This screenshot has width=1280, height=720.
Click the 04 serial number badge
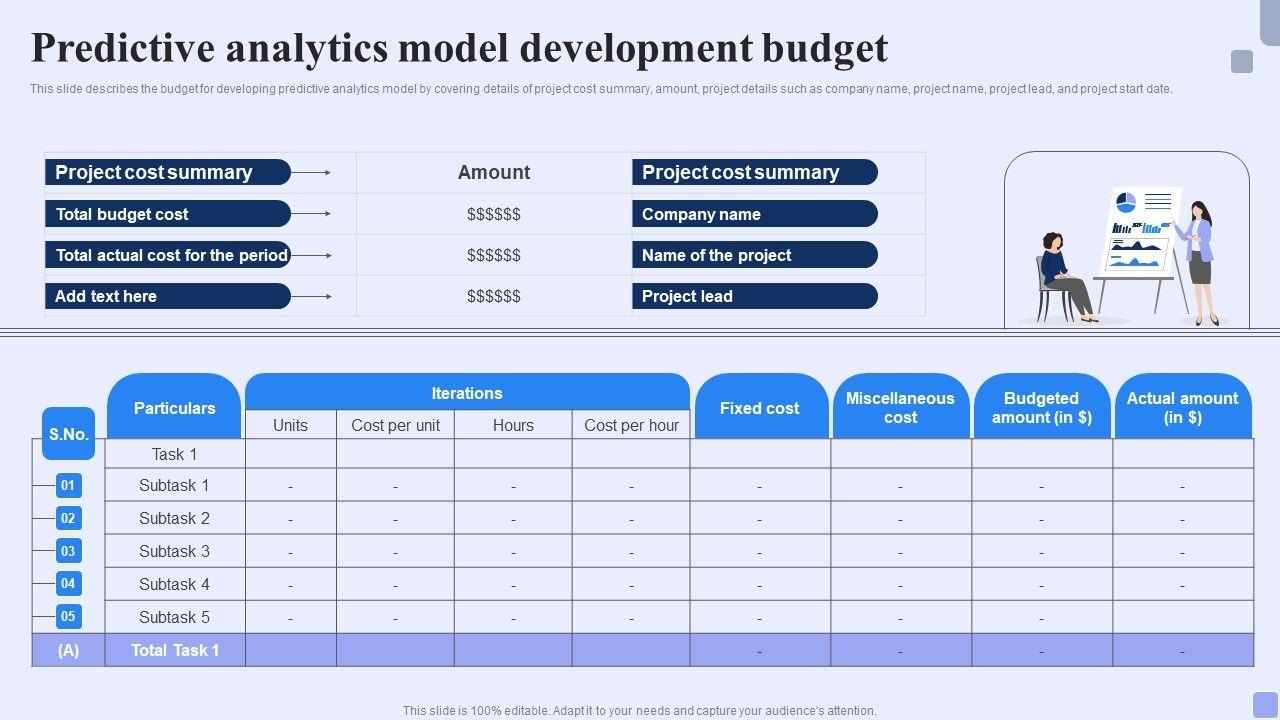pyautogui.click(x=68, y=583)
